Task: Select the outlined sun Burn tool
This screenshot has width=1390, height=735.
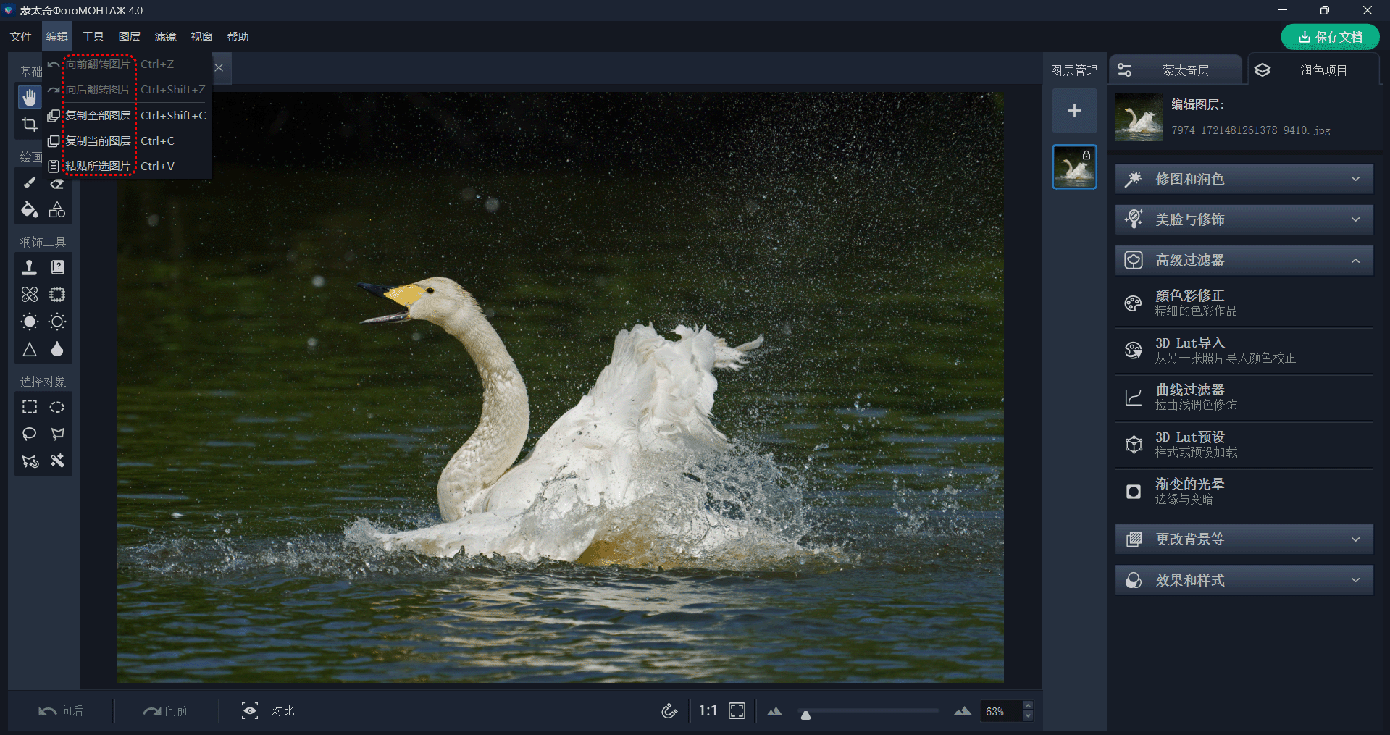Action: coord(58,322)
